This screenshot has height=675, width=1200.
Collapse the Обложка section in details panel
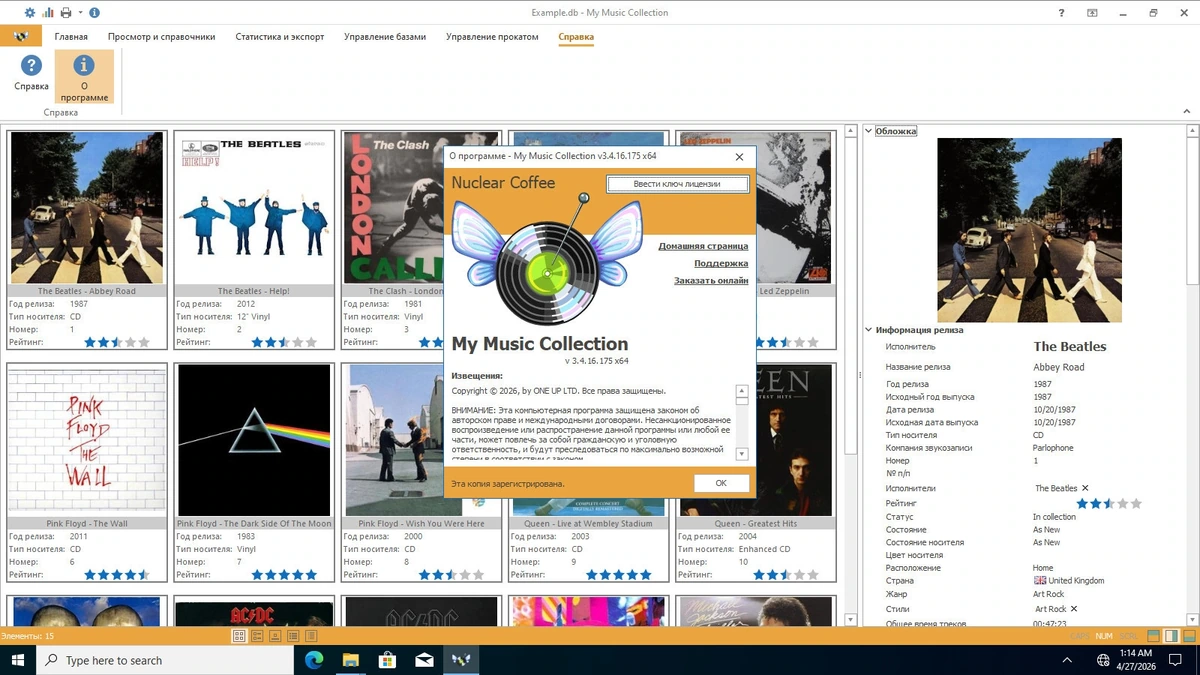(x=868, y=131)
